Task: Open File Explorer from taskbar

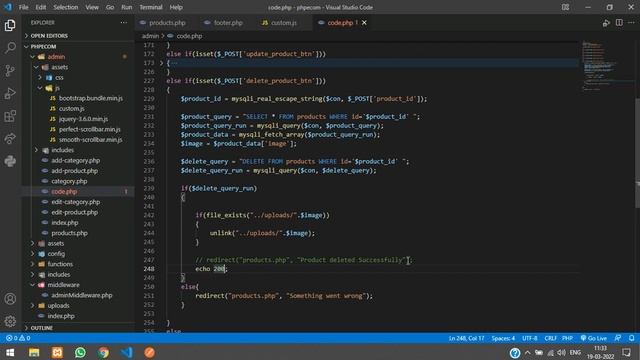Action: 34,352
